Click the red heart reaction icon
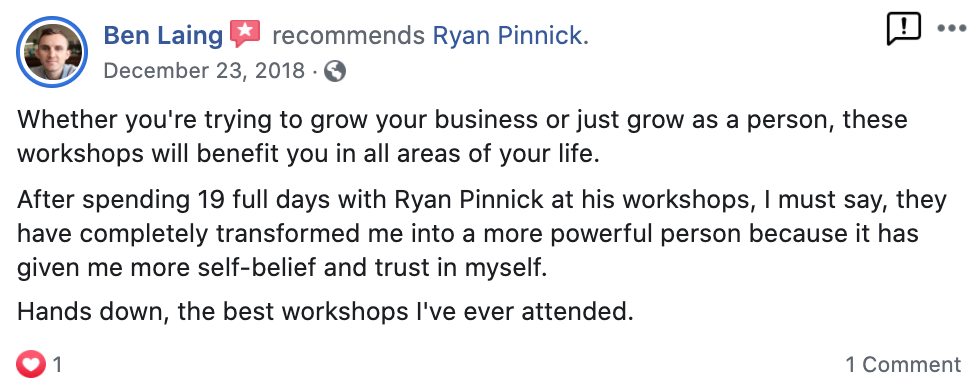The height and width of the screenshot is (380, 980). click(31, 364)
